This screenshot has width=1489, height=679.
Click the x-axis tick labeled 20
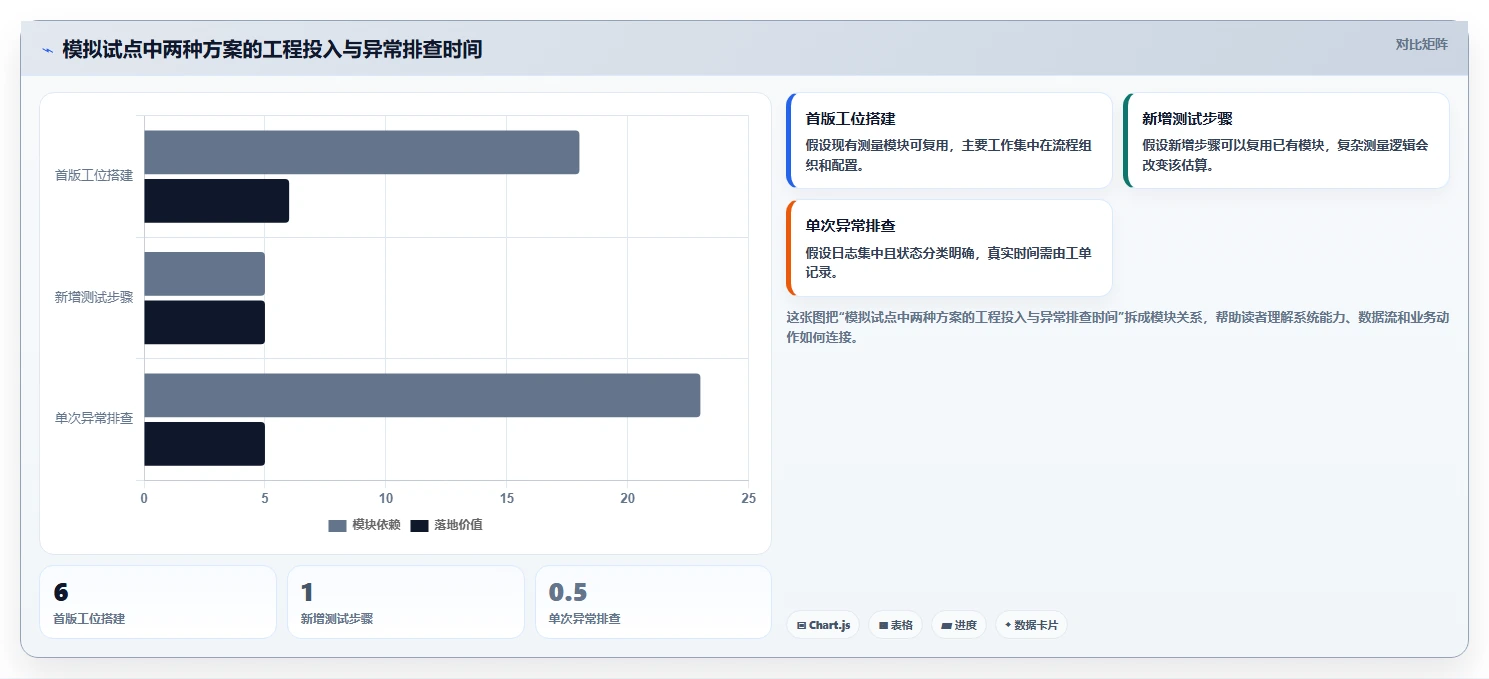pyautogui.click(x=627, y=498)
